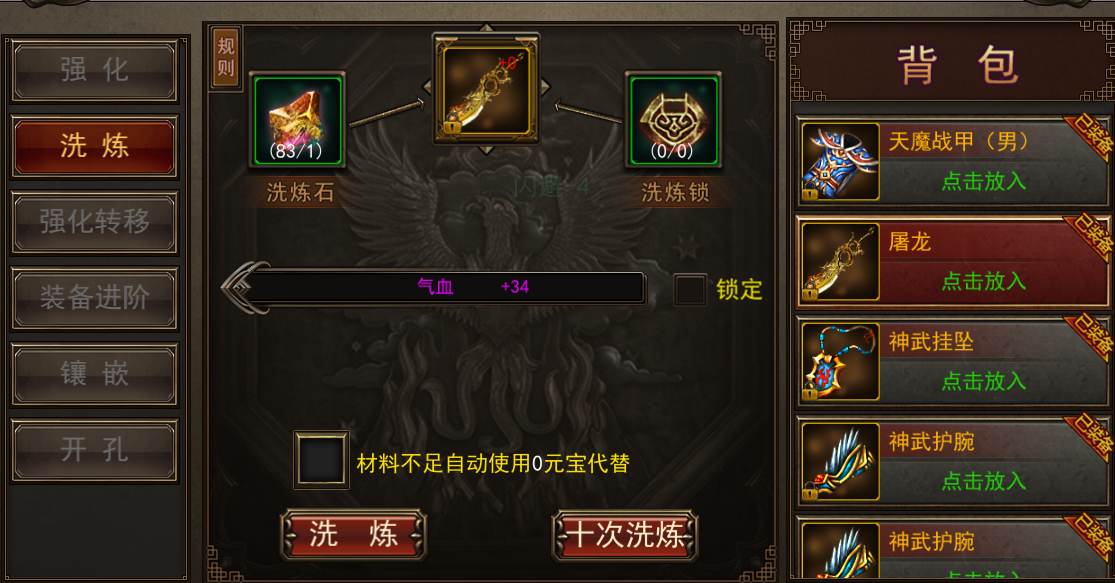This screenshot has width=1115, height=583.
Task: Click the 神武挂坠 pendant icon
Action: click(x=840, y=362)
